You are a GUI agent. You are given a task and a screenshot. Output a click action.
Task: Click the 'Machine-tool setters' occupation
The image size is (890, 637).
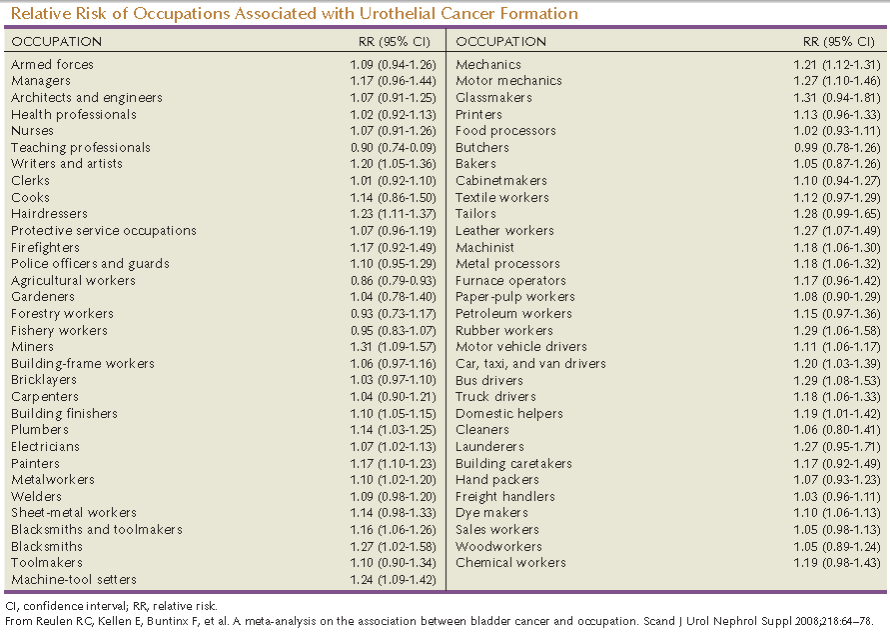(x=74, y=580)
